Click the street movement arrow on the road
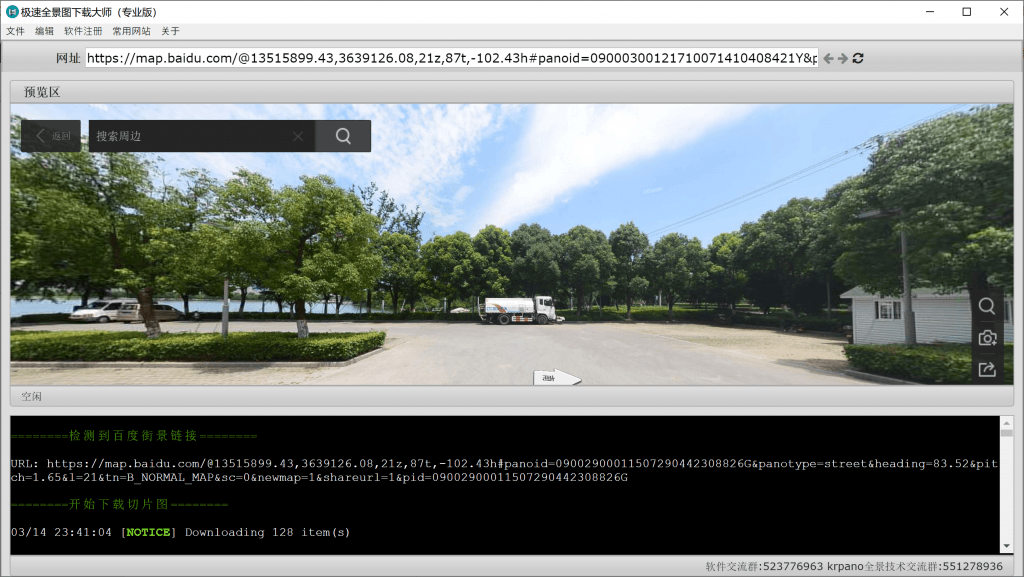Image resolution: width=1024 pixels, height=577 pixels. [x=557, y=377]
